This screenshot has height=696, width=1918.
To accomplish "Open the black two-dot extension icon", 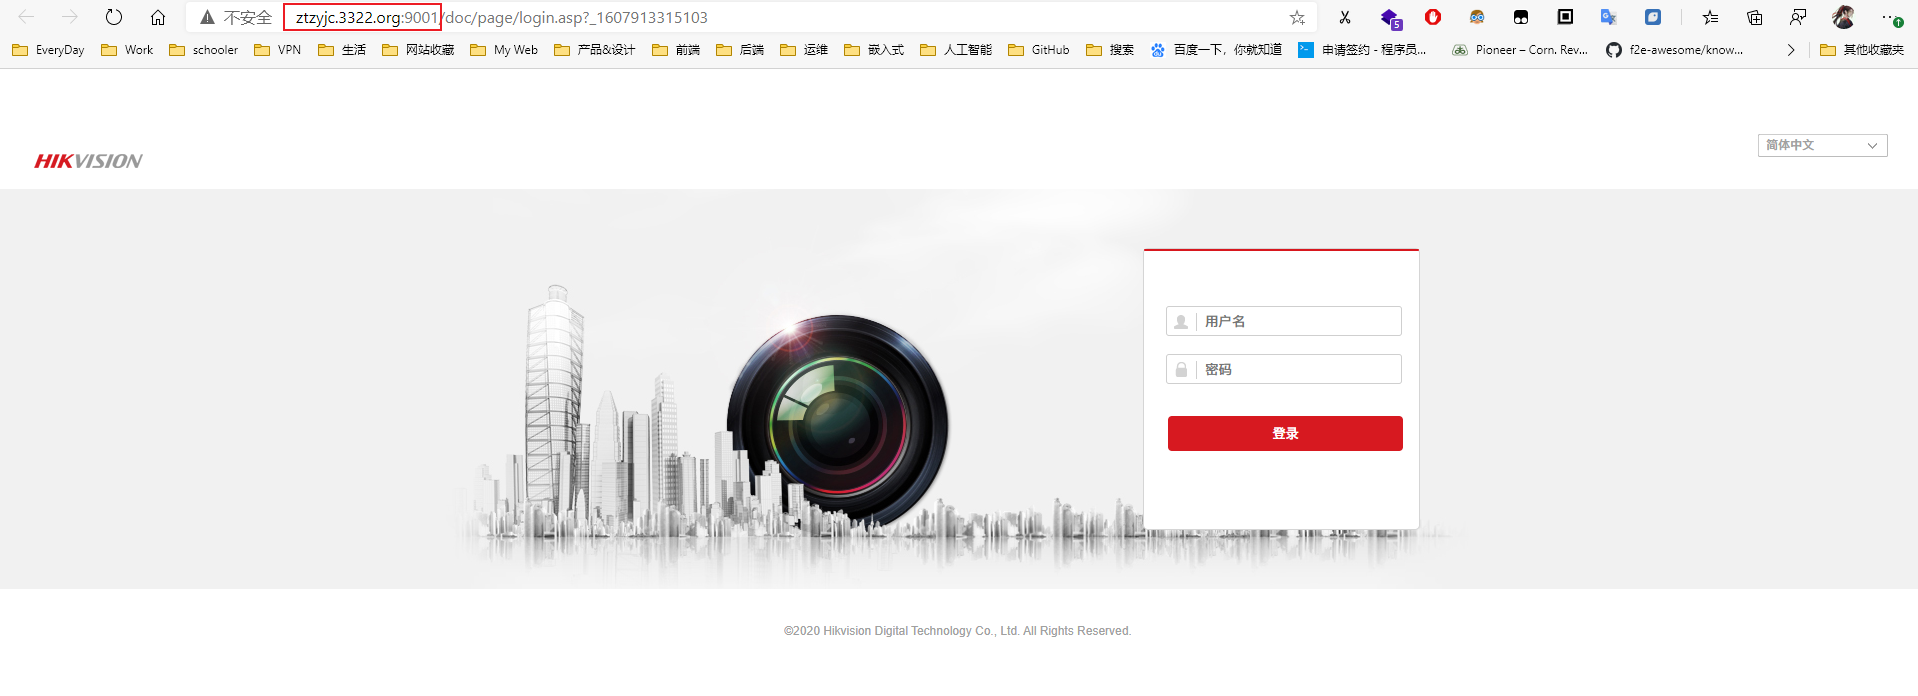I will 1521,17.
